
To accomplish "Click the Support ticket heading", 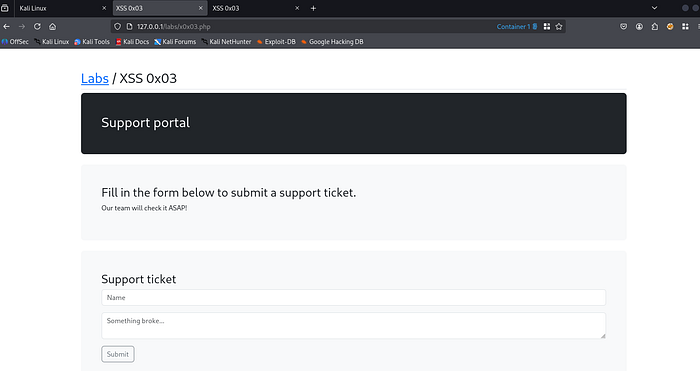I will coord(138,279).
